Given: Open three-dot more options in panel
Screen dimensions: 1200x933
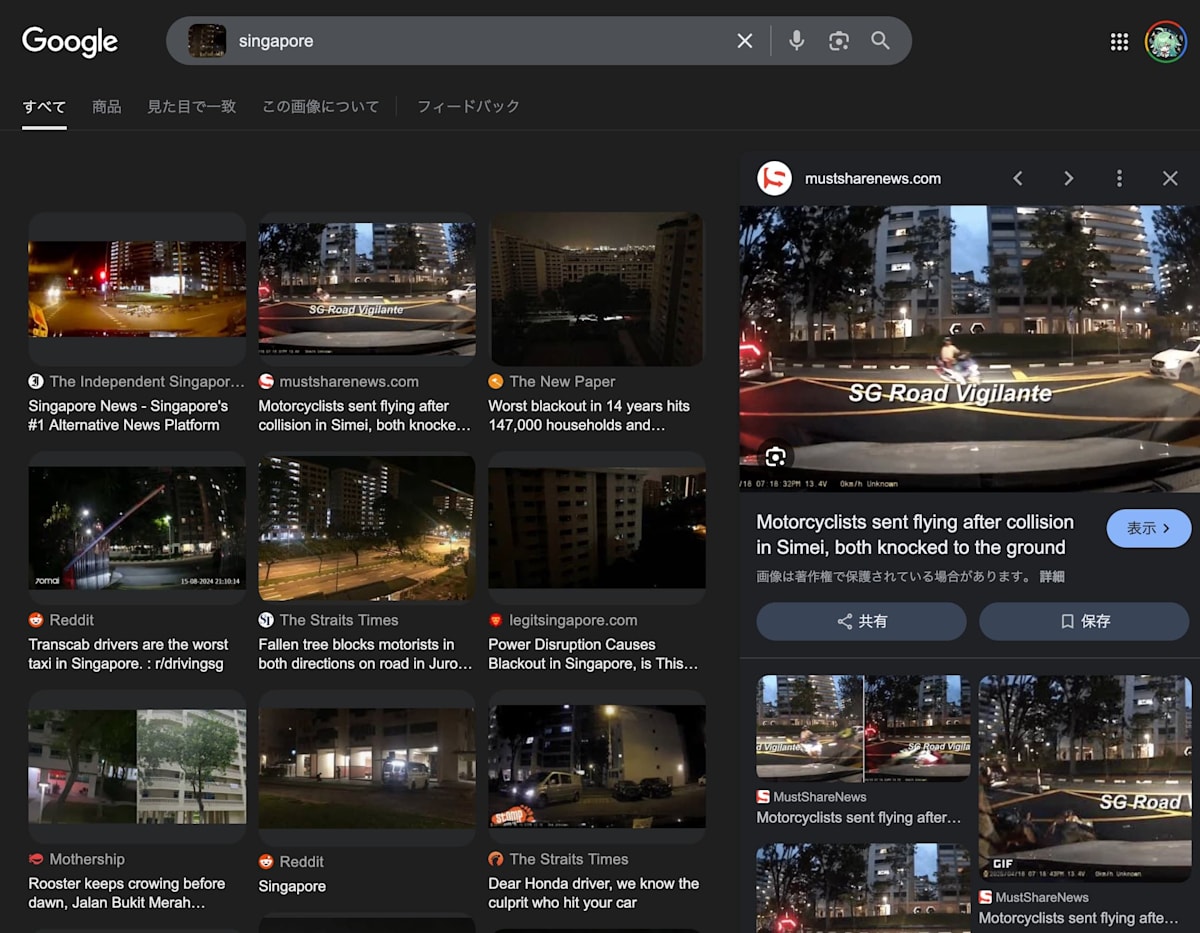Looking at the screenshot, I should pyautogui.click(x=1119, y=178).
